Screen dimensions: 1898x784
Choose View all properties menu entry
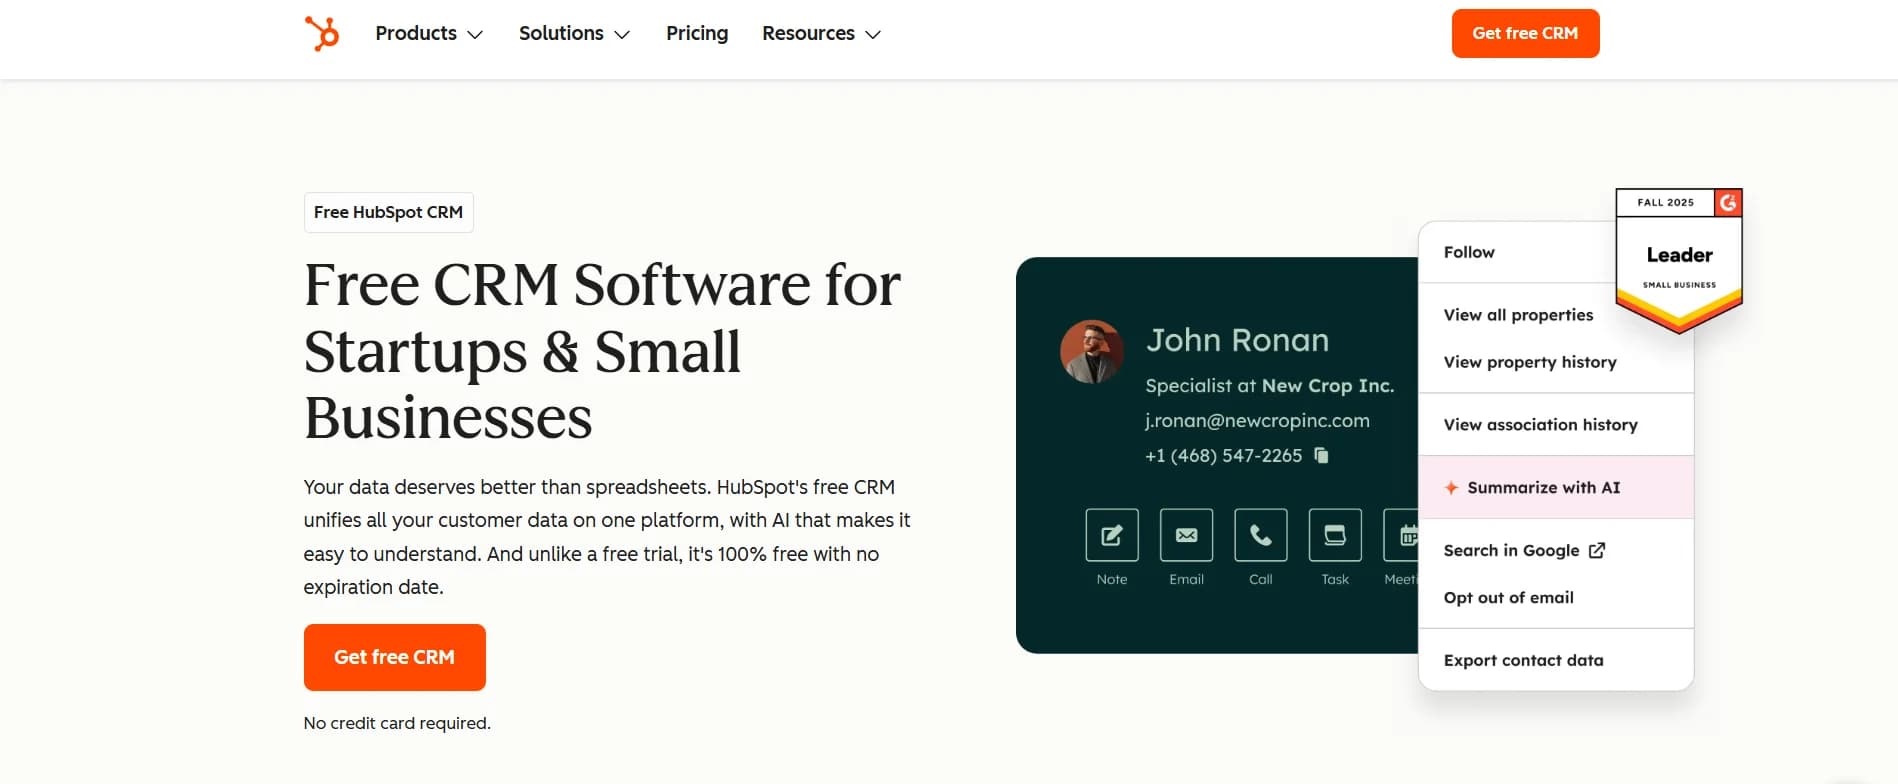click(1518, 315)
